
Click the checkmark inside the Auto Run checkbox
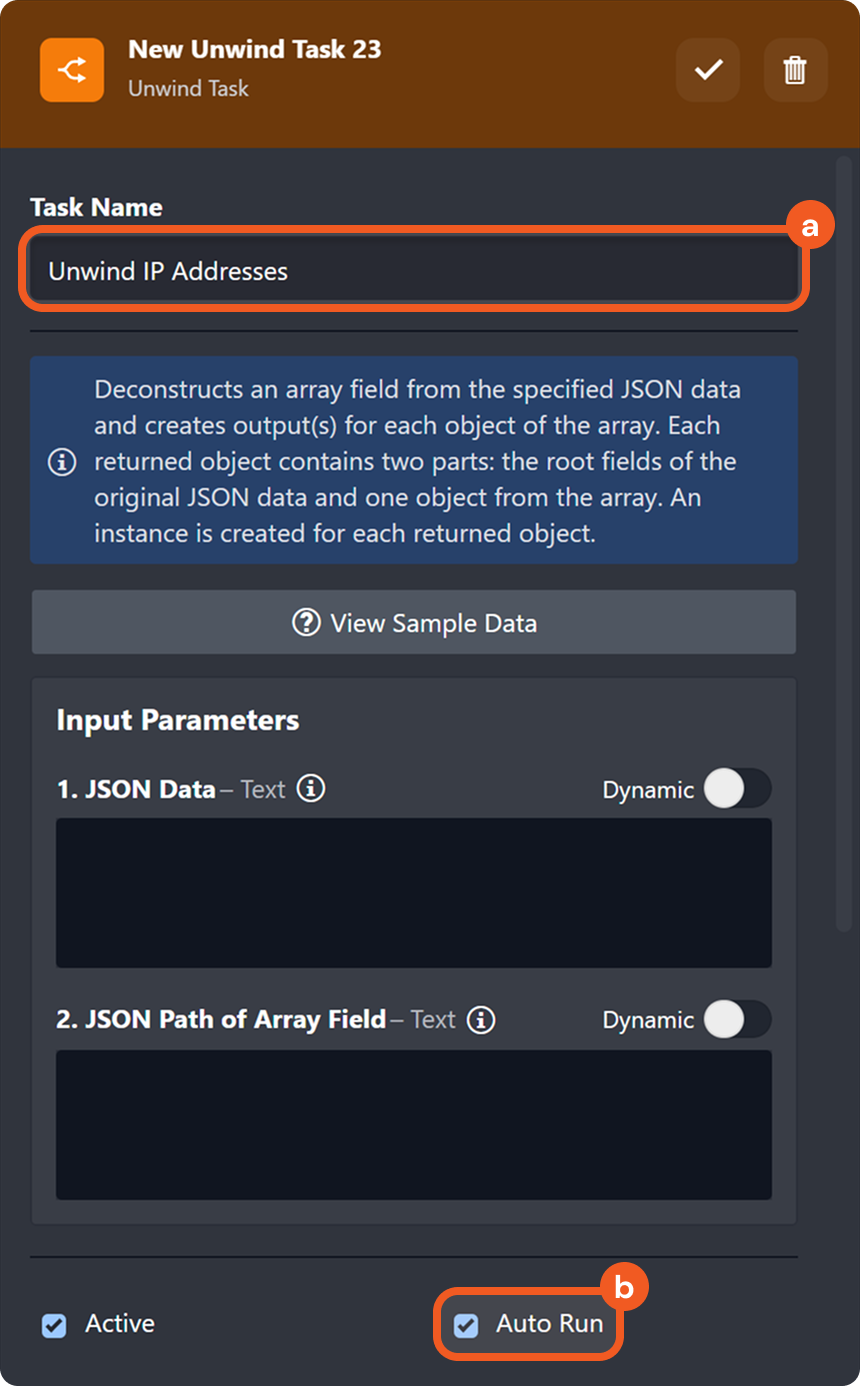tap(464, 1323)
